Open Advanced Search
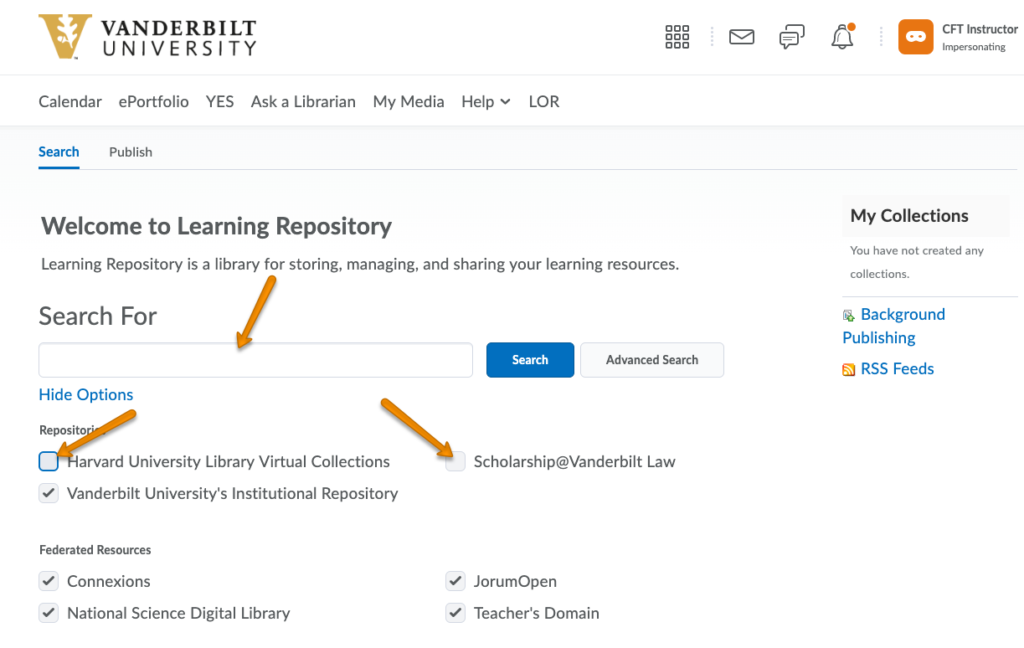This screenshot has width=1024, height=648. [x=651, y=360]
